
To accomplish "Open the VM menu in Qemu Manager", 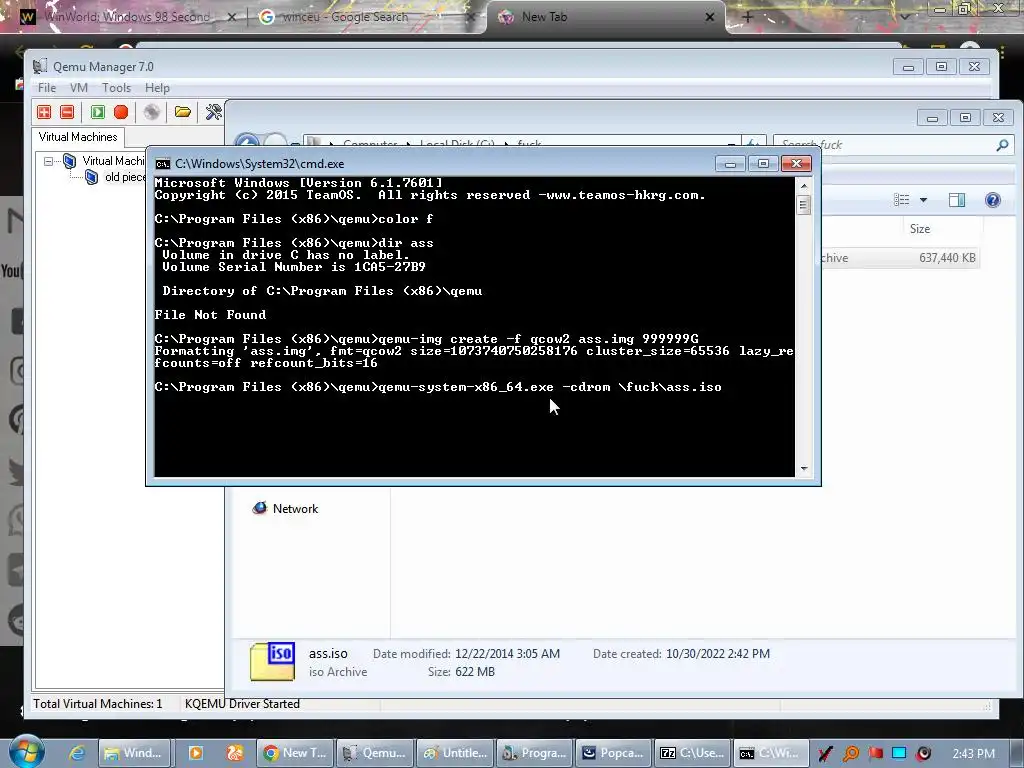I will [79, 88].
